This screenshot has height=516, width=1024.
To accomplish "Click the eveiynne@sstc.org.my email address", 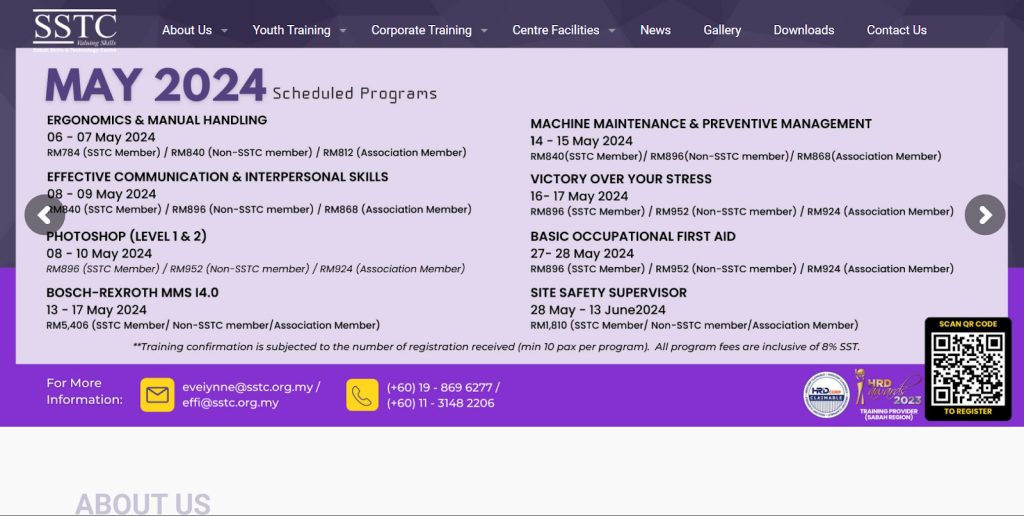I will click(x=249, y=387).
